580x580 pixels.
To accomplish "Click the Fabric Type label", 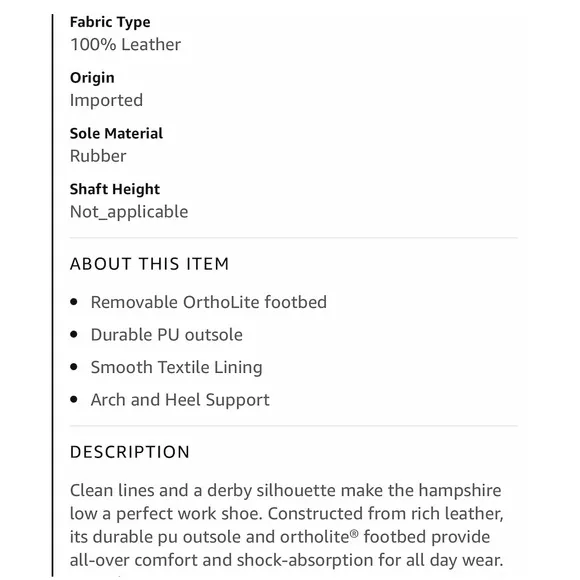I will click(x=110, y=22).
